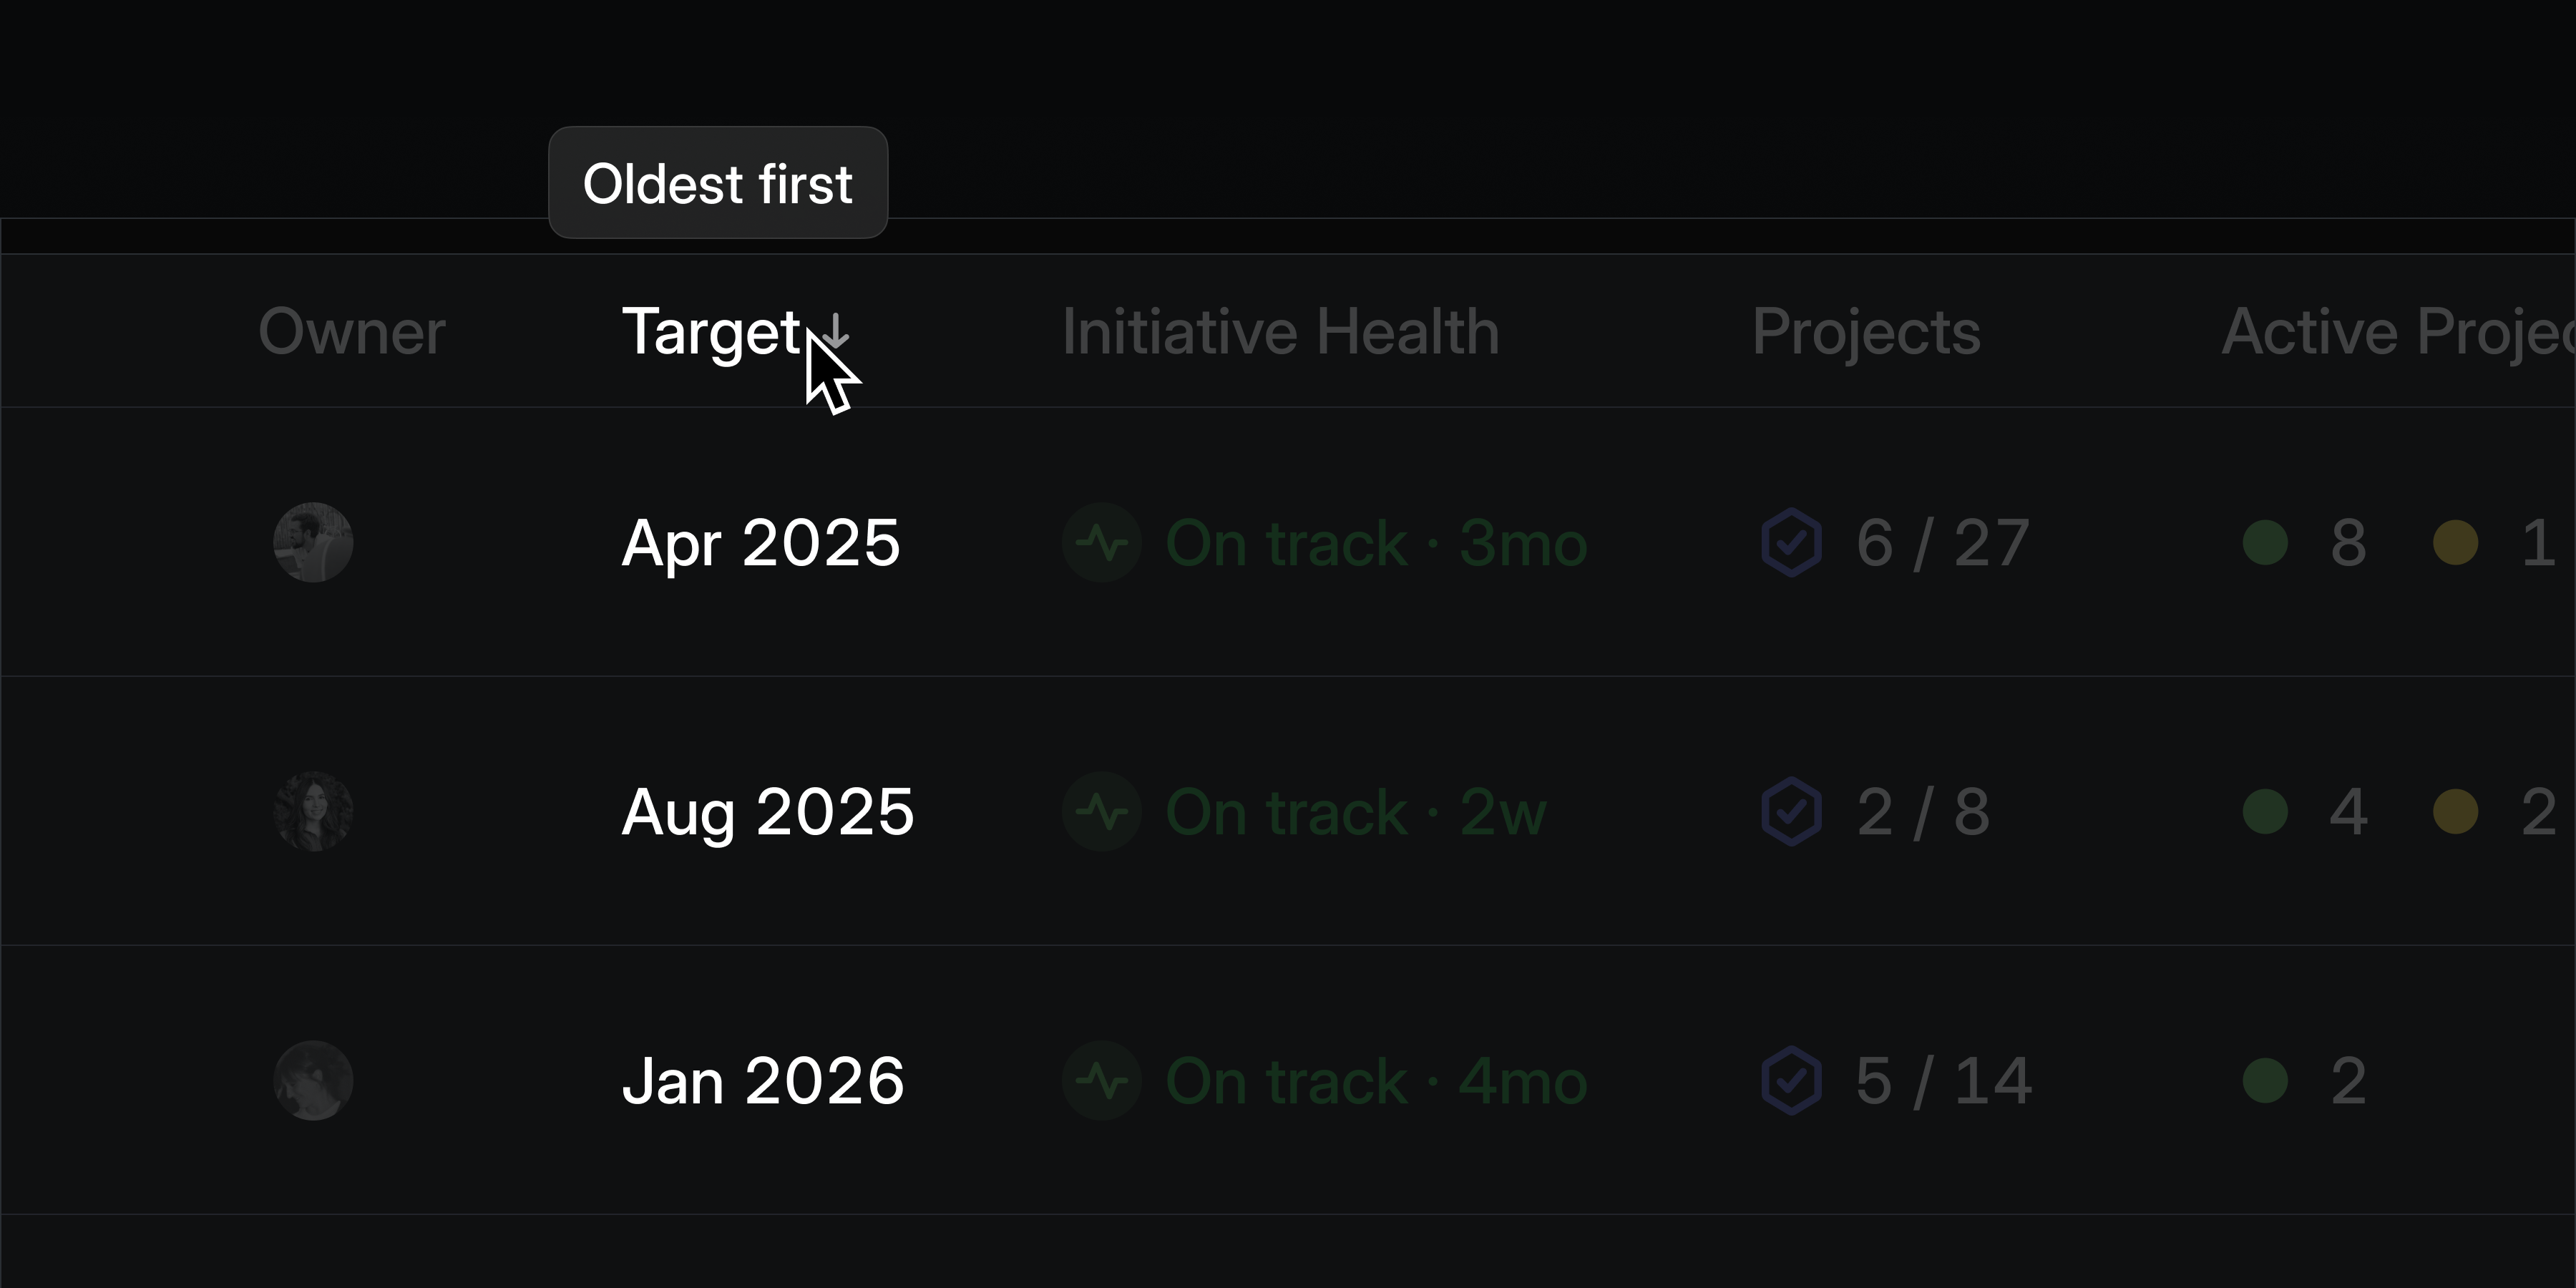Select the Jan 2026 target date cell

click(x=763, y=1080)
